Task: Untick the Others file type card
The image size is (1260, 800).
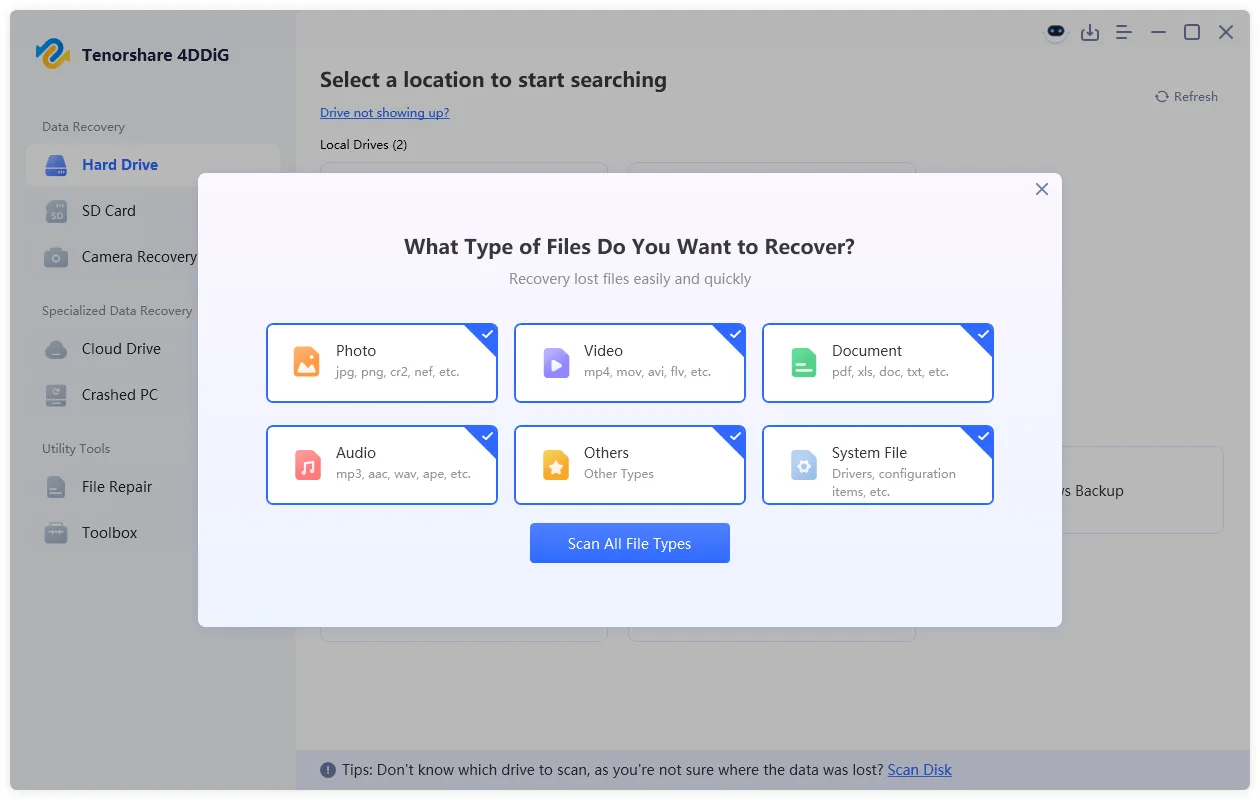Action: (x=735, y=437)
